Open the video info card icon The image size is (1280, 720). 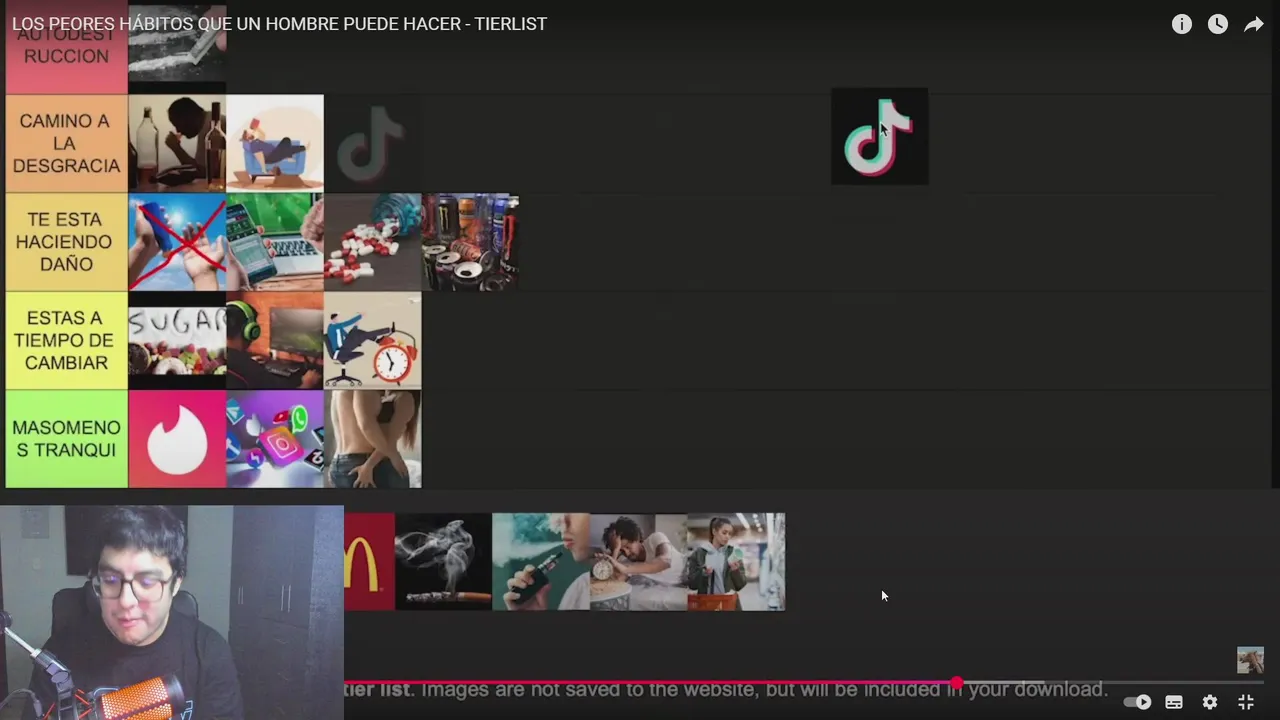tap(1182, 24)
